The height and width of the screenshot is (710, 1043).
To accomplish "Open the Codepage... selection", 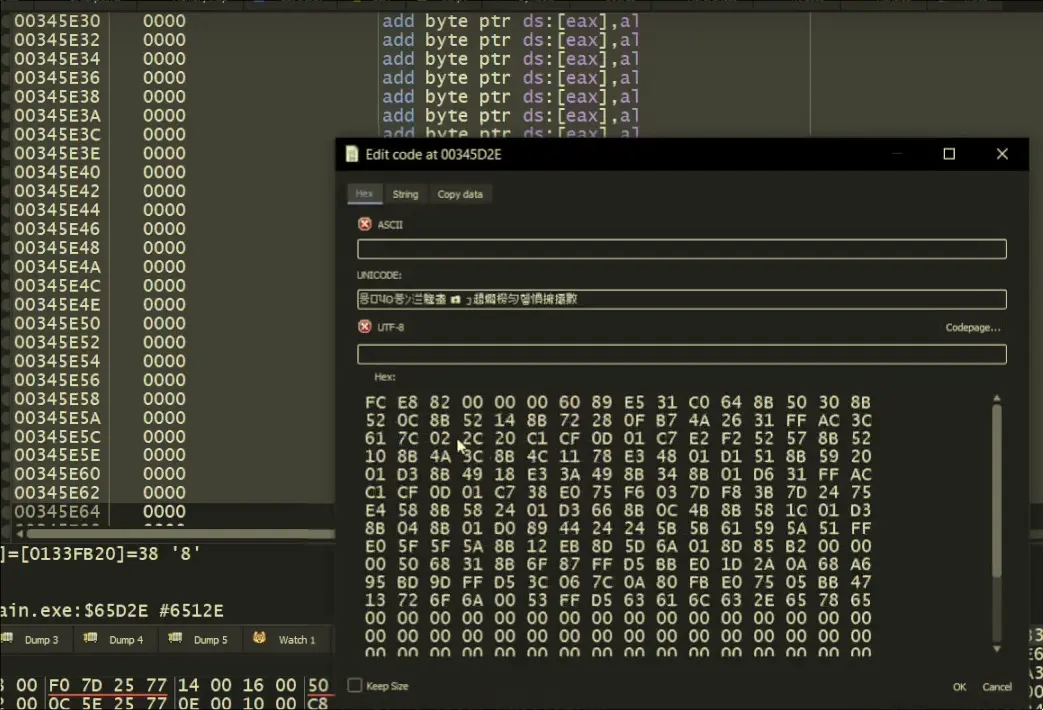I will tap(973, 328).
